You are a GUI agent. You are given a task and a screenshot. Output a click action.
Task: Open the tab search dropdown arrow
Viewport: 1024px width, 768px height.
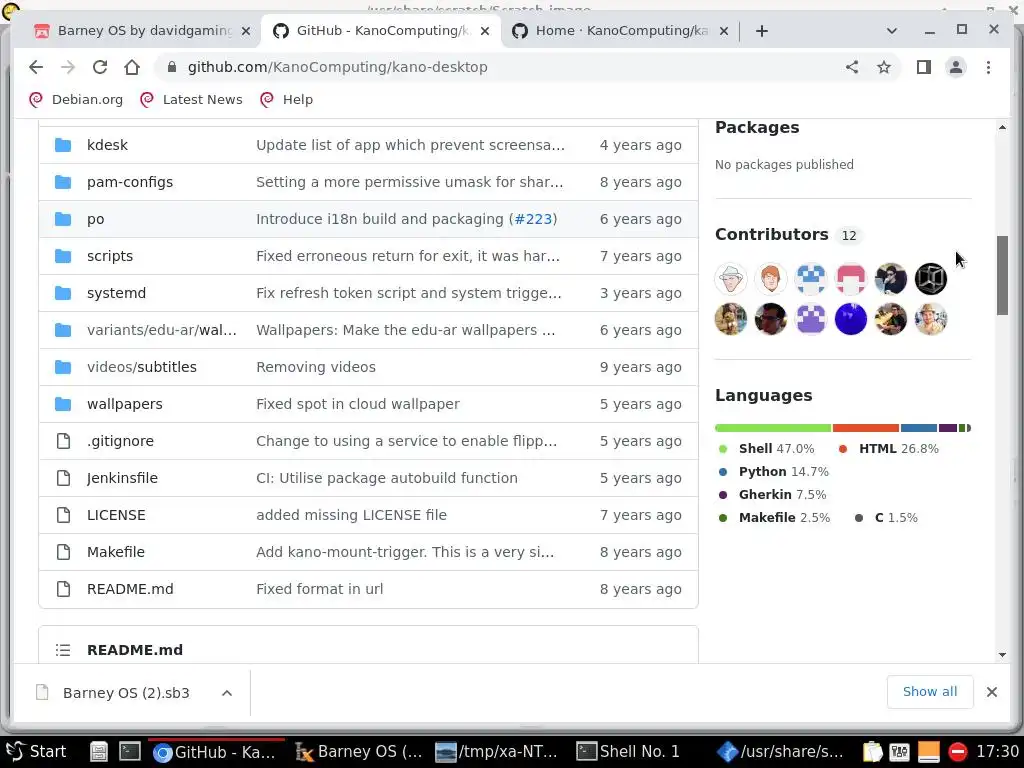[891, 31]
